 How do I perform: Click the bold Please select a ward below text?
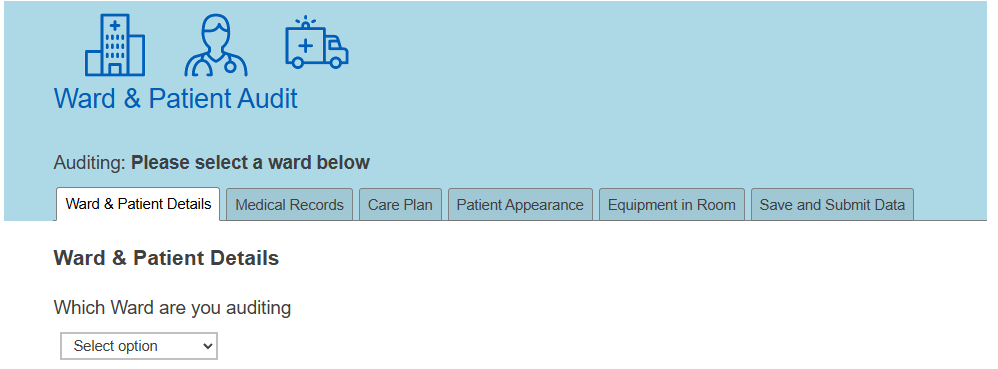[x=250, y=163]
